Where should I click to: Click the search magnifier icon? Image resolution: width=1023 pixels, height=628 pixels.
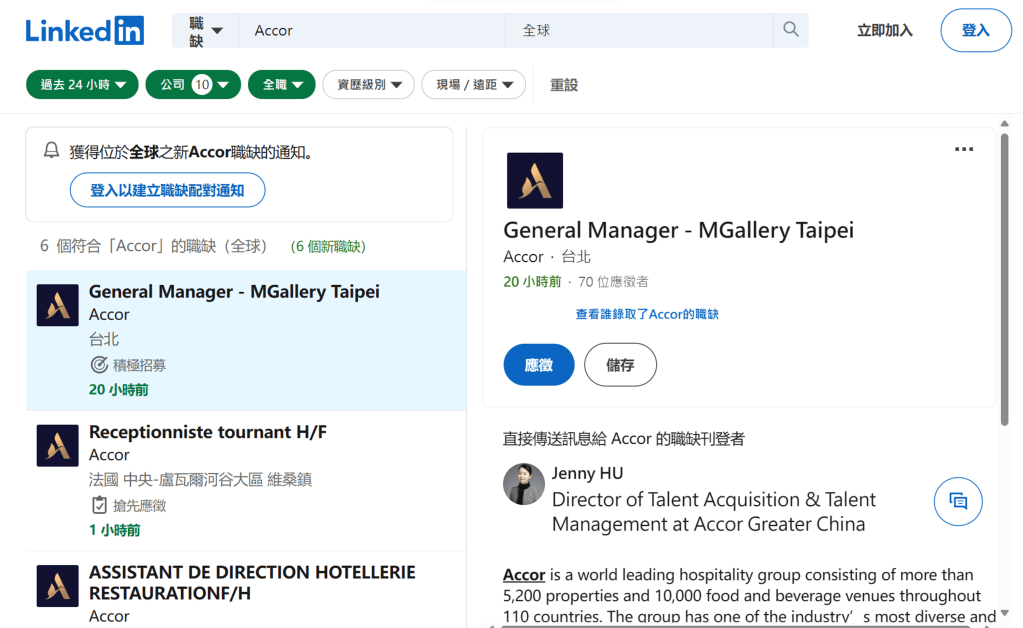pos(791,30)
